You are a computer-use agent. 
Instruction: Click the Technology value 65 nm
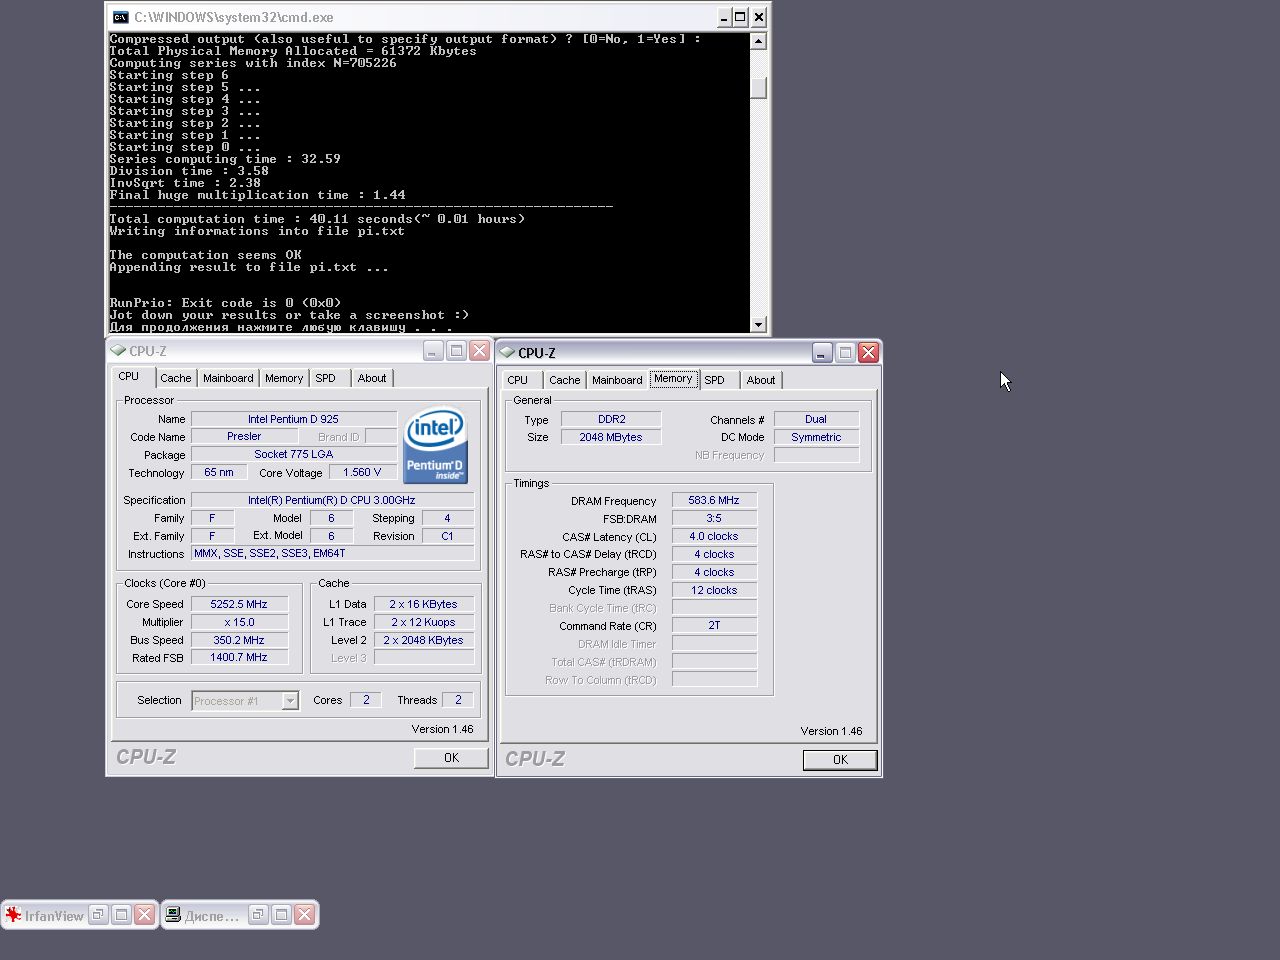pyautogui.click(x=219, y=472)
